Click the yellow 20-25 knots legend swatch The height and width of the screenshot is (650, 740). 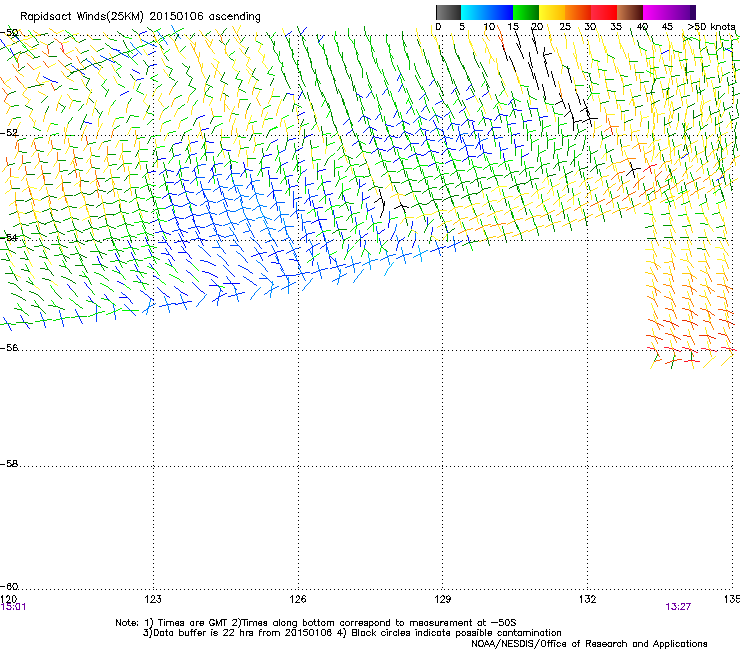tap(552, 12)
